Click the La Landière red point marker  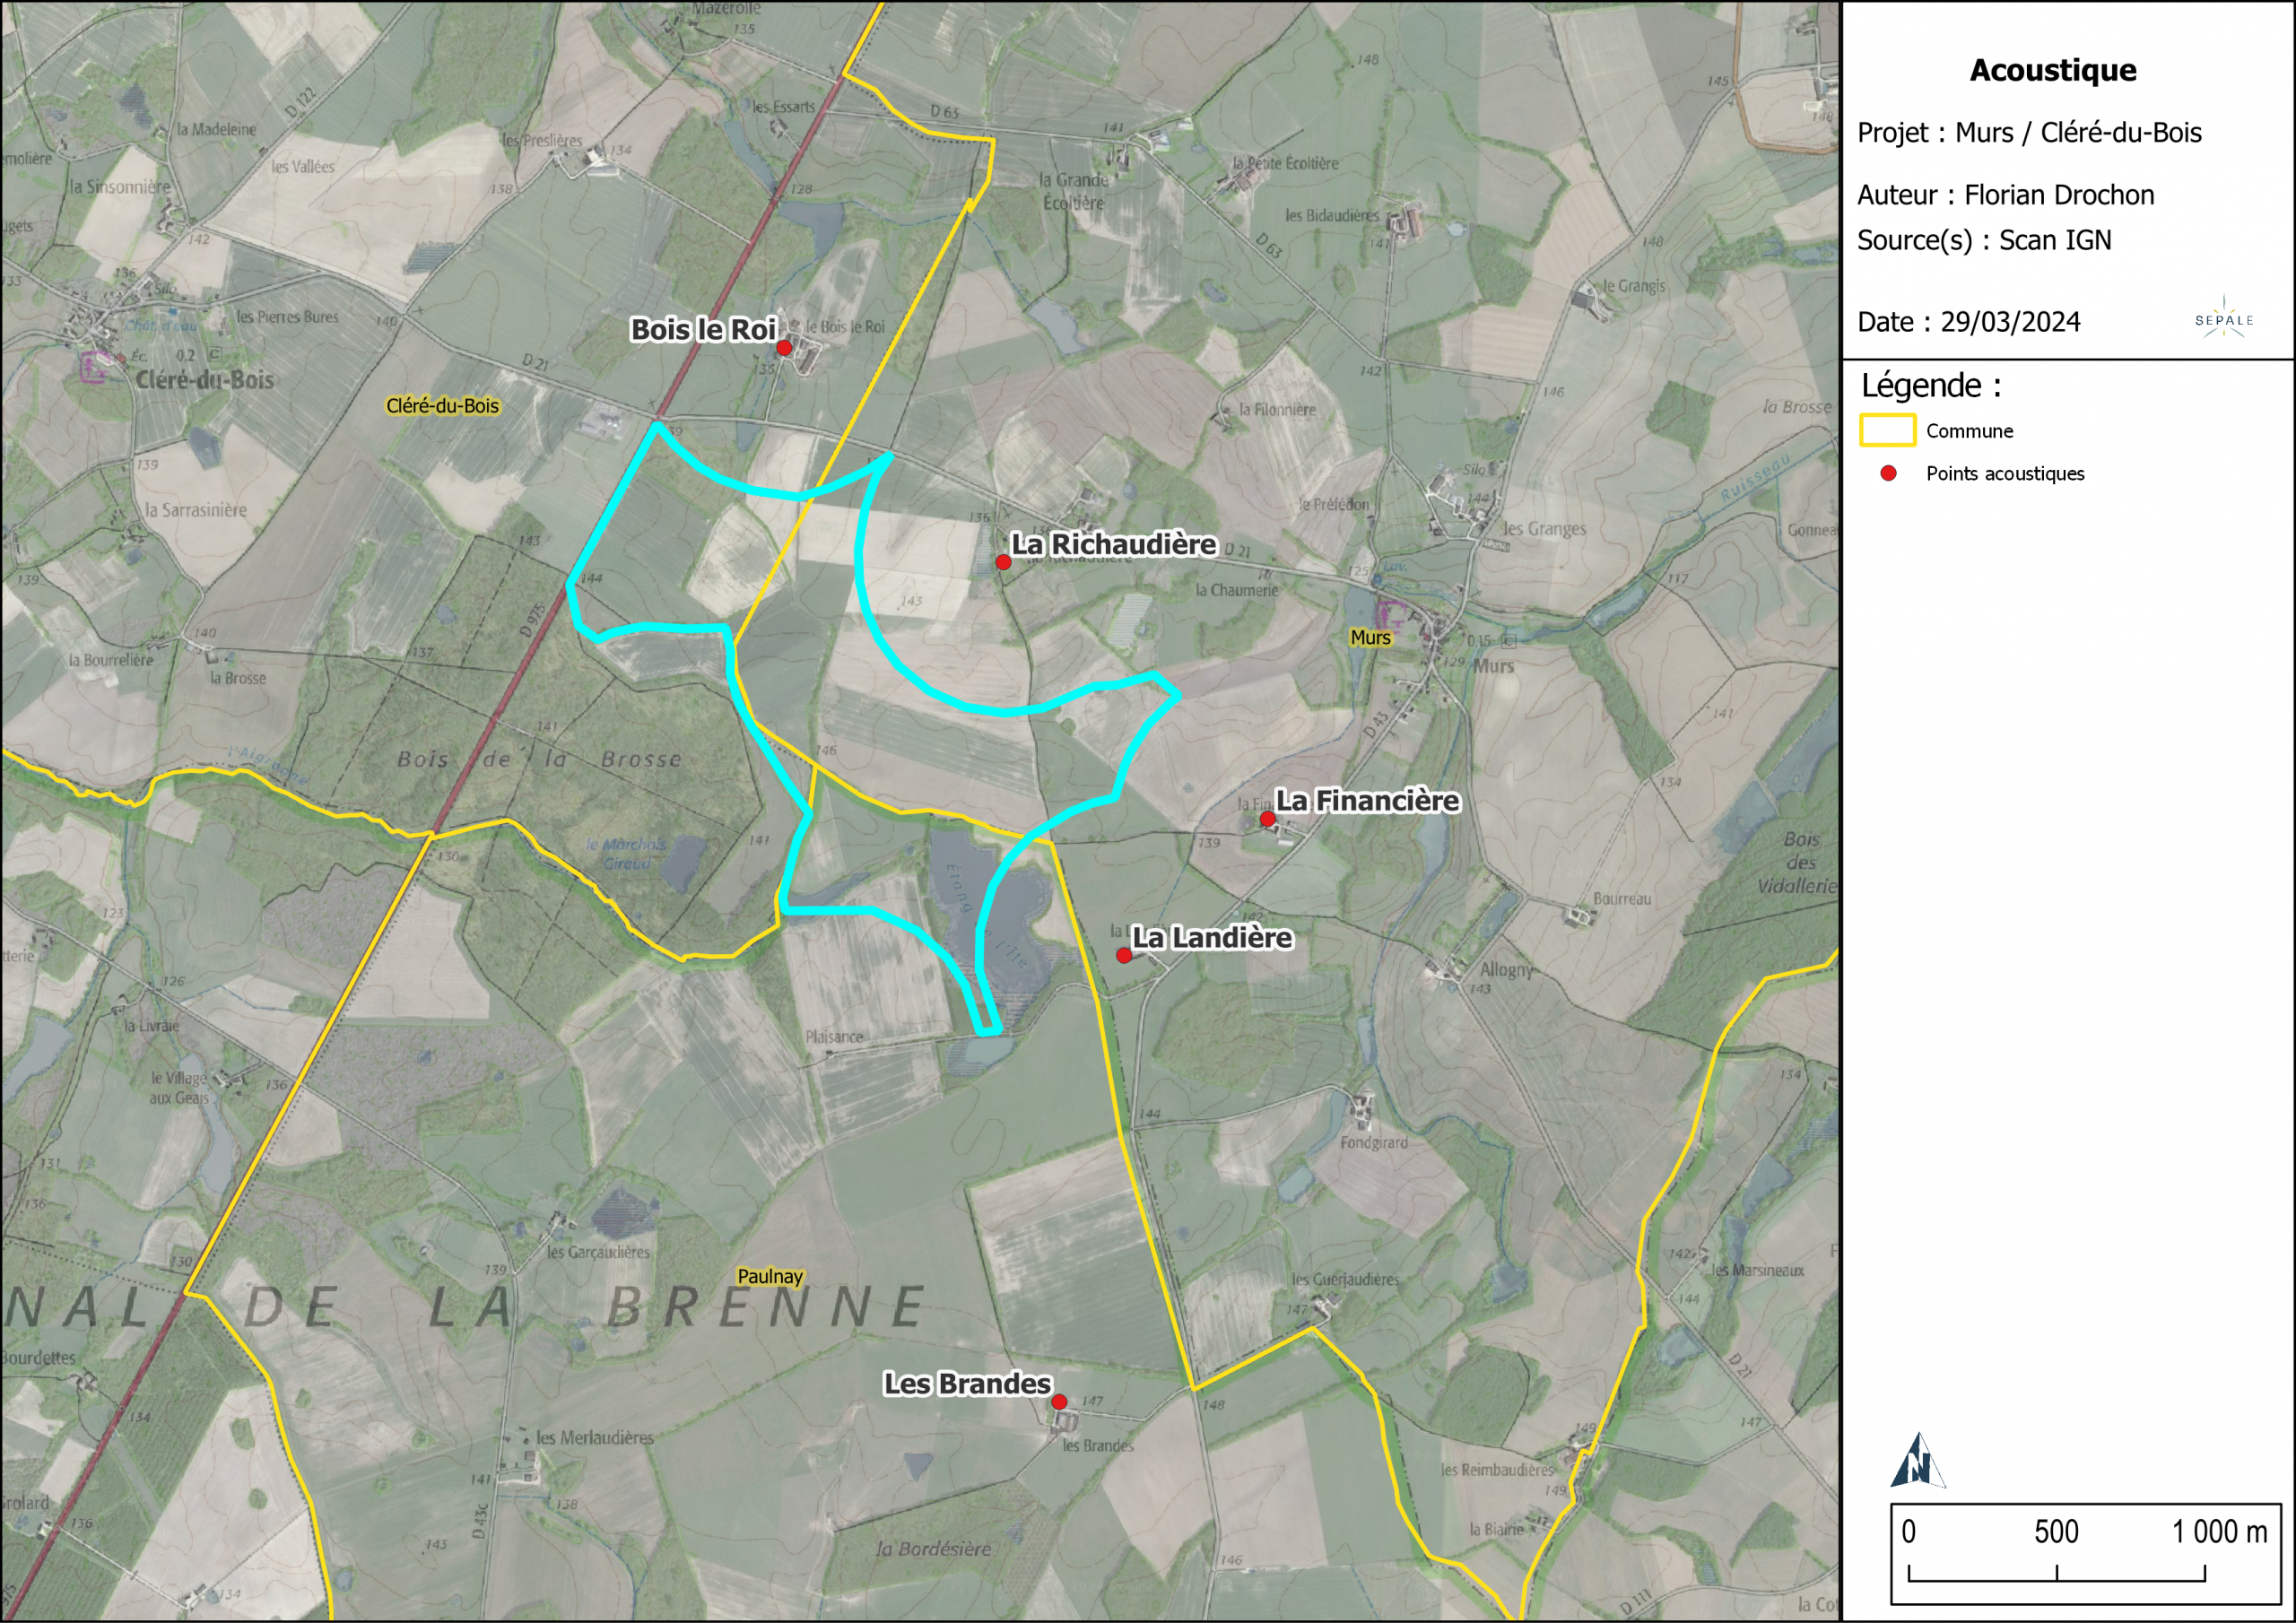pyautogui.click(x=1124, y=956)
